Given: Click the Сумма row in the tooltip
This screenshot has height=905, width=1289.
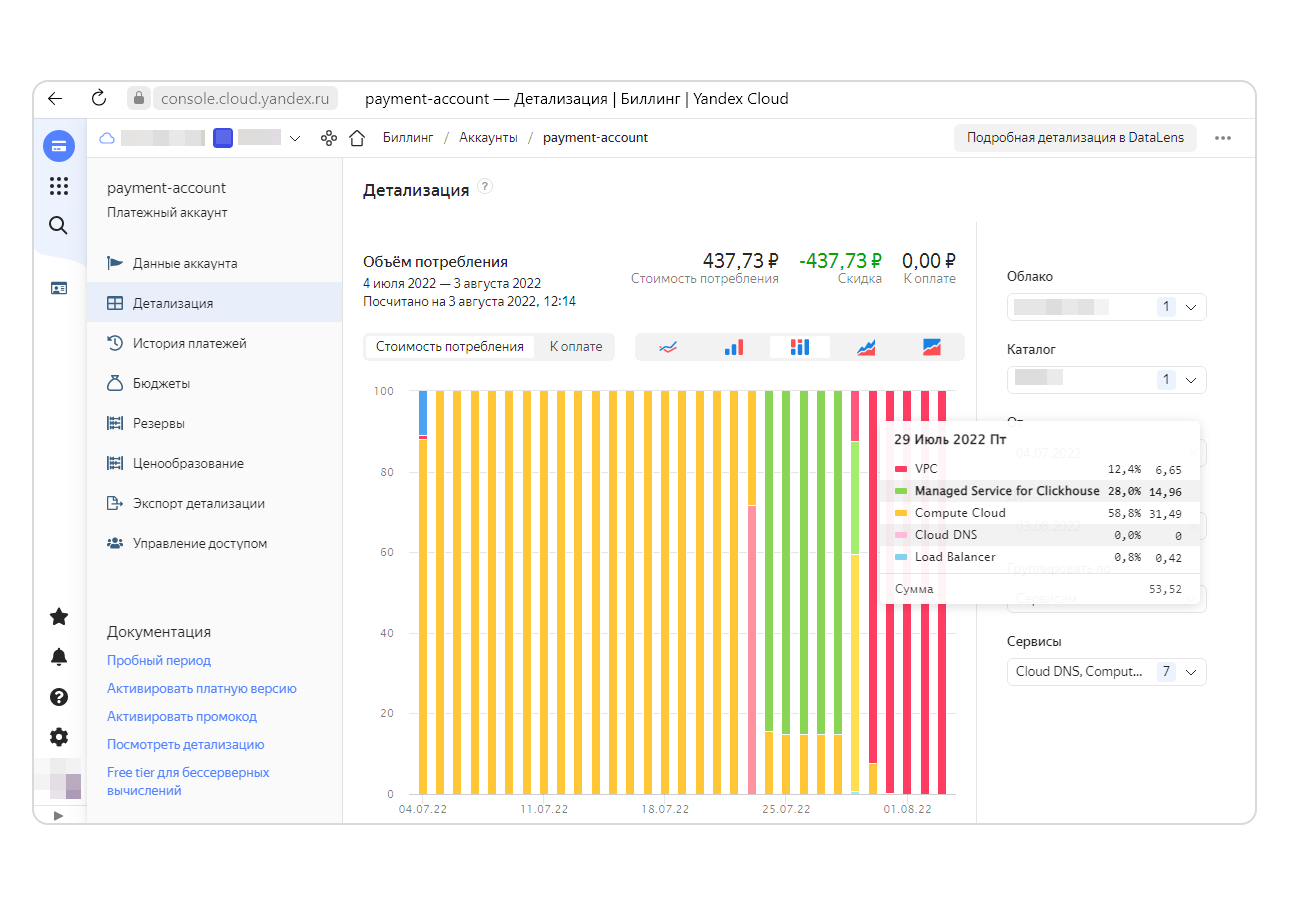Looking at the screenshot, I should pyautogui.click(x=1038, y=590).
